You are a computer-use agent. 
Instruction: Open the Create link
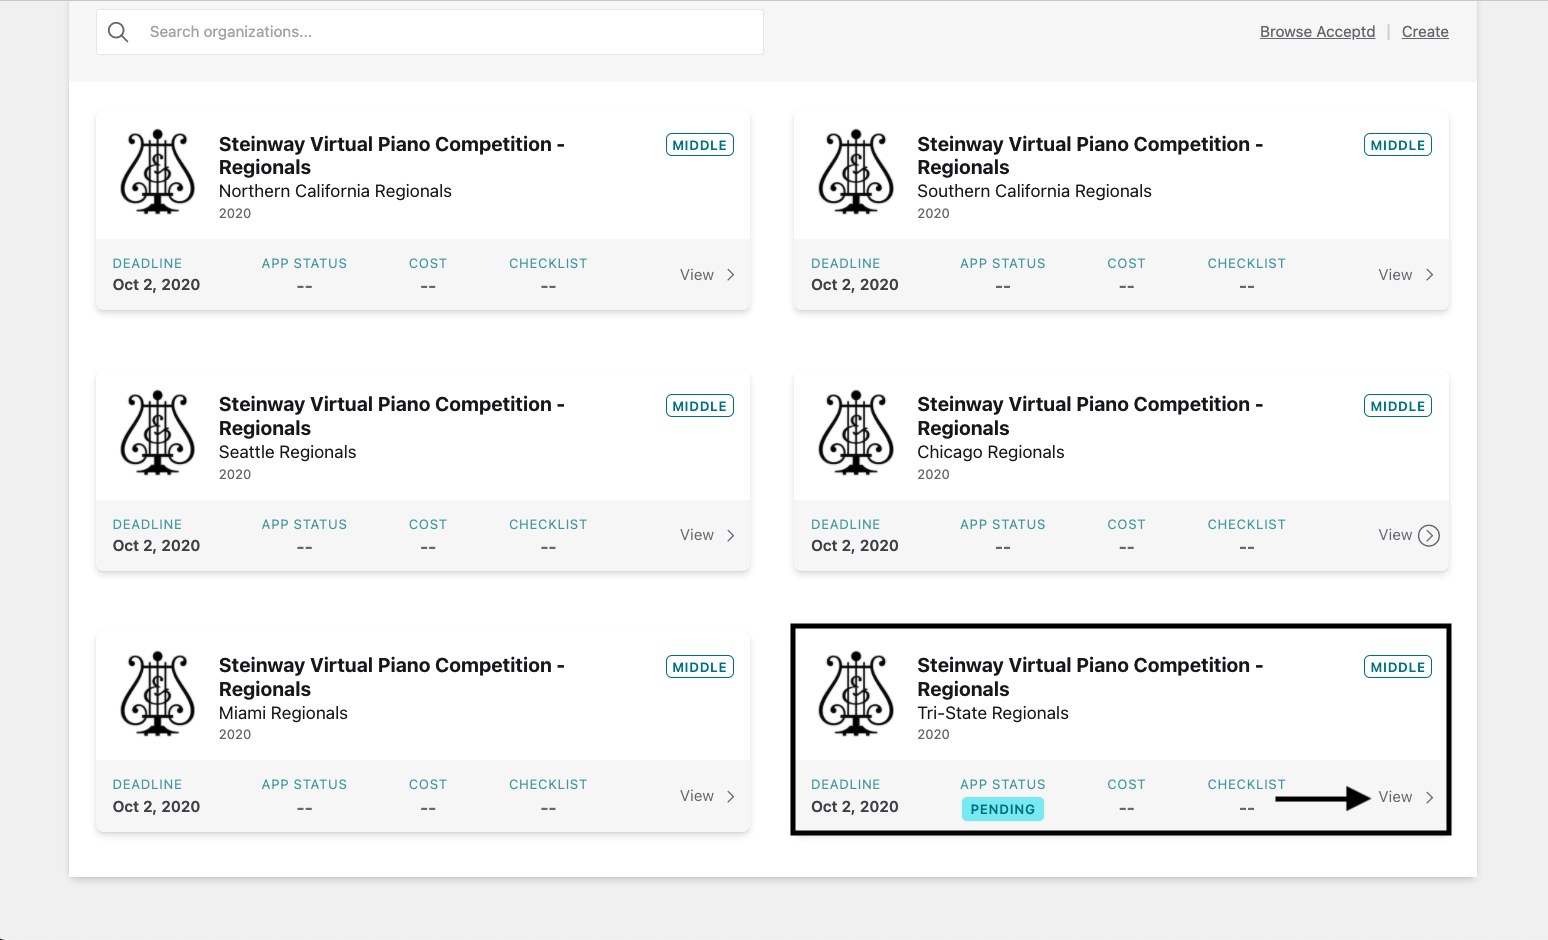tap(1425, 32)
